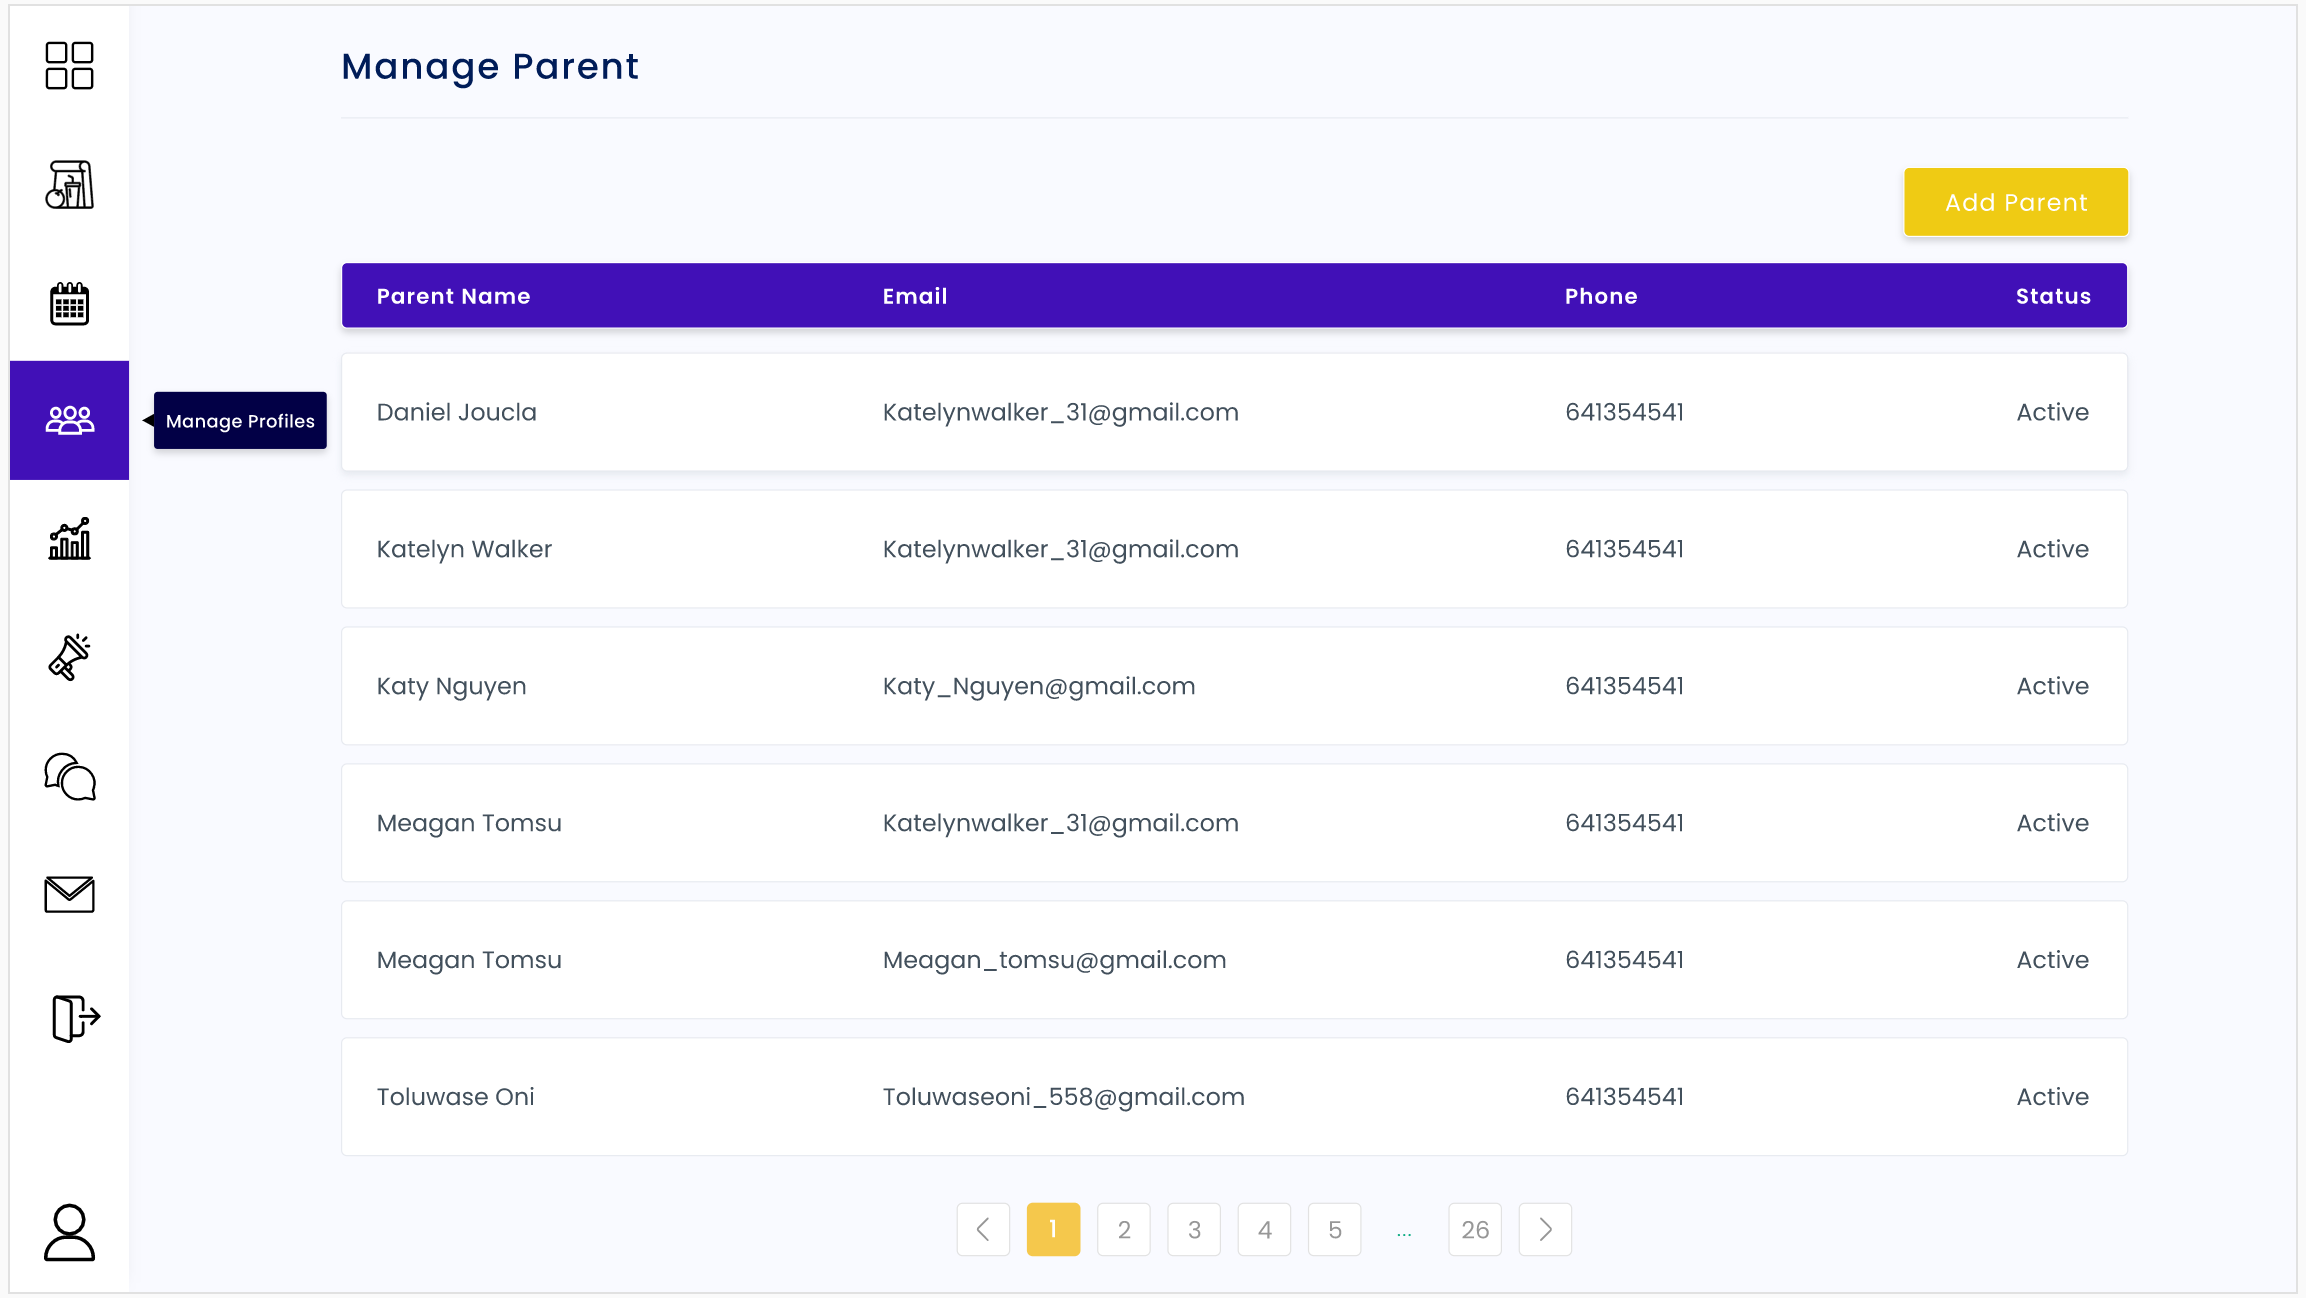Open the Toluwase Oni row
Viewport: 2306px width, 1298px height.
click(1234, 1097)
